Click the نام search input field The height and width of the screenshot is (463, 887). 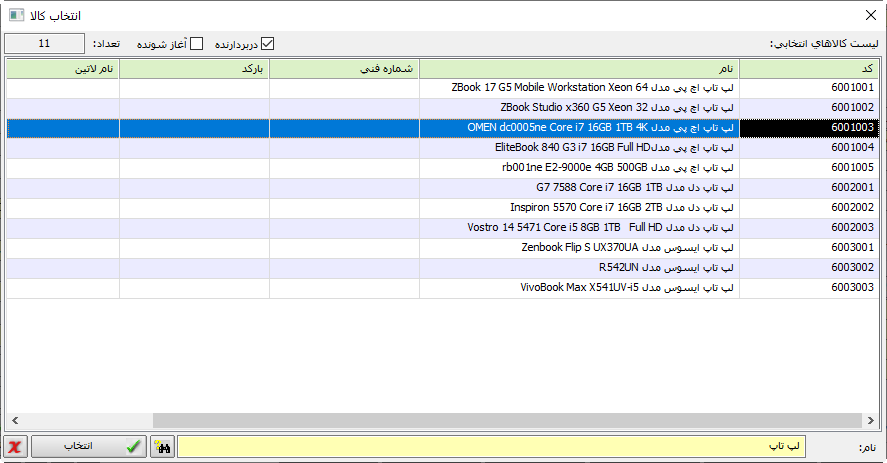coord(492,447)
